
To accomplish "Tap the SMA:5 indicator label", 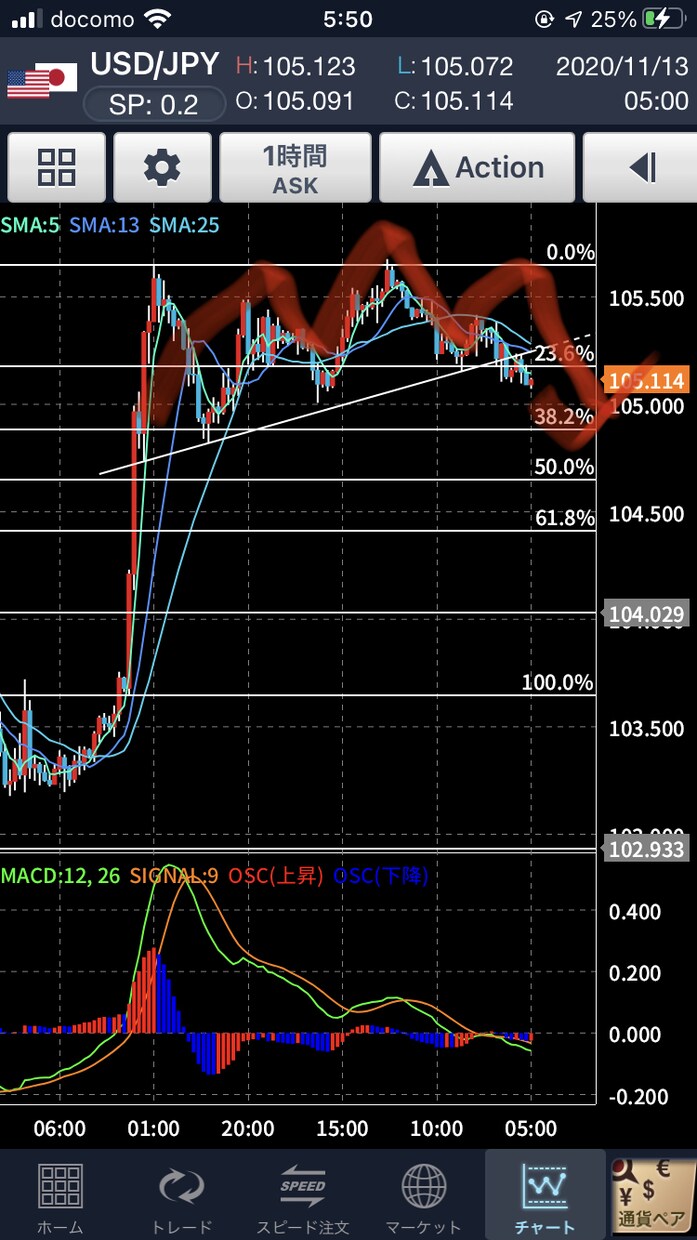I will [30, 225].
